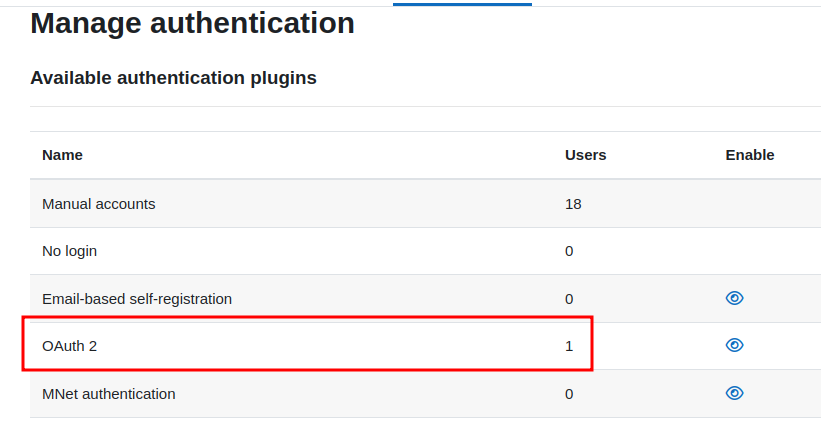Click MNet authentication user count 0

point(569,394)
